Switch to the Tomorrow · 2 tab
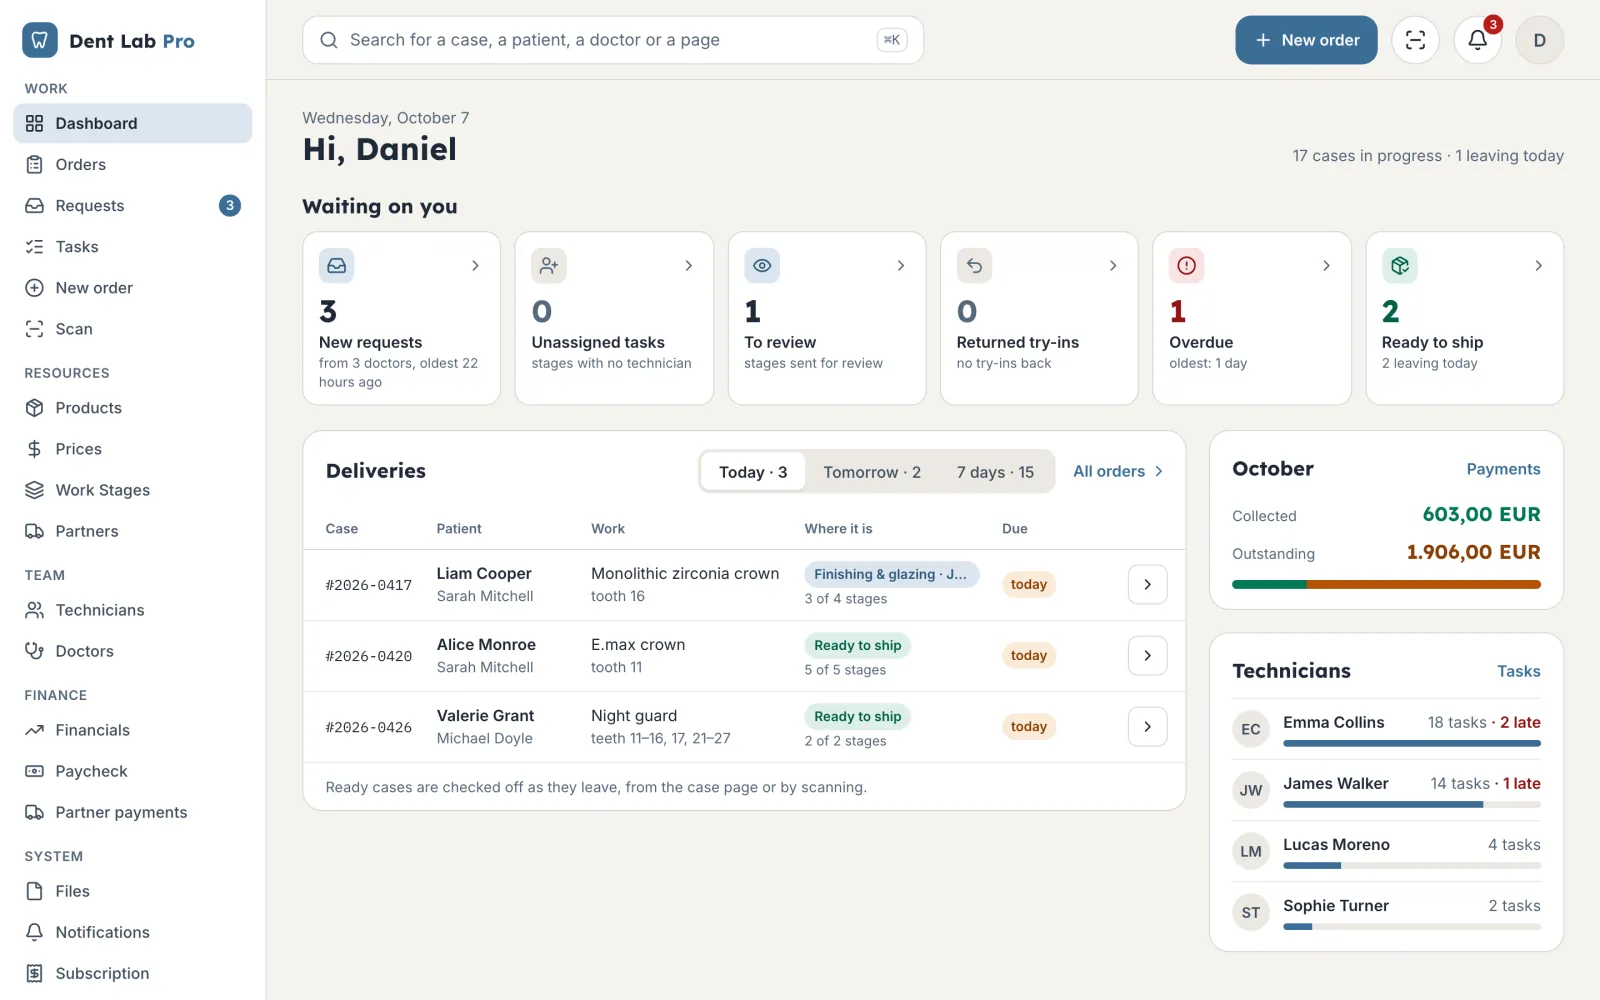 pos(872,472)
